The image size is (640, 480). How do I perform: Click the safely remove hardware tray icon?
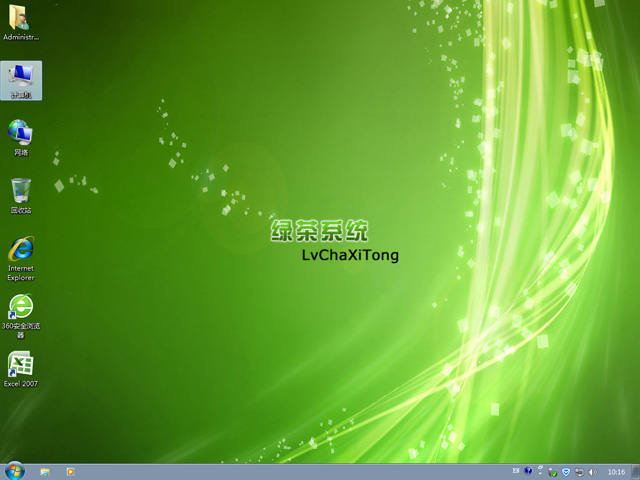[553, 471]
